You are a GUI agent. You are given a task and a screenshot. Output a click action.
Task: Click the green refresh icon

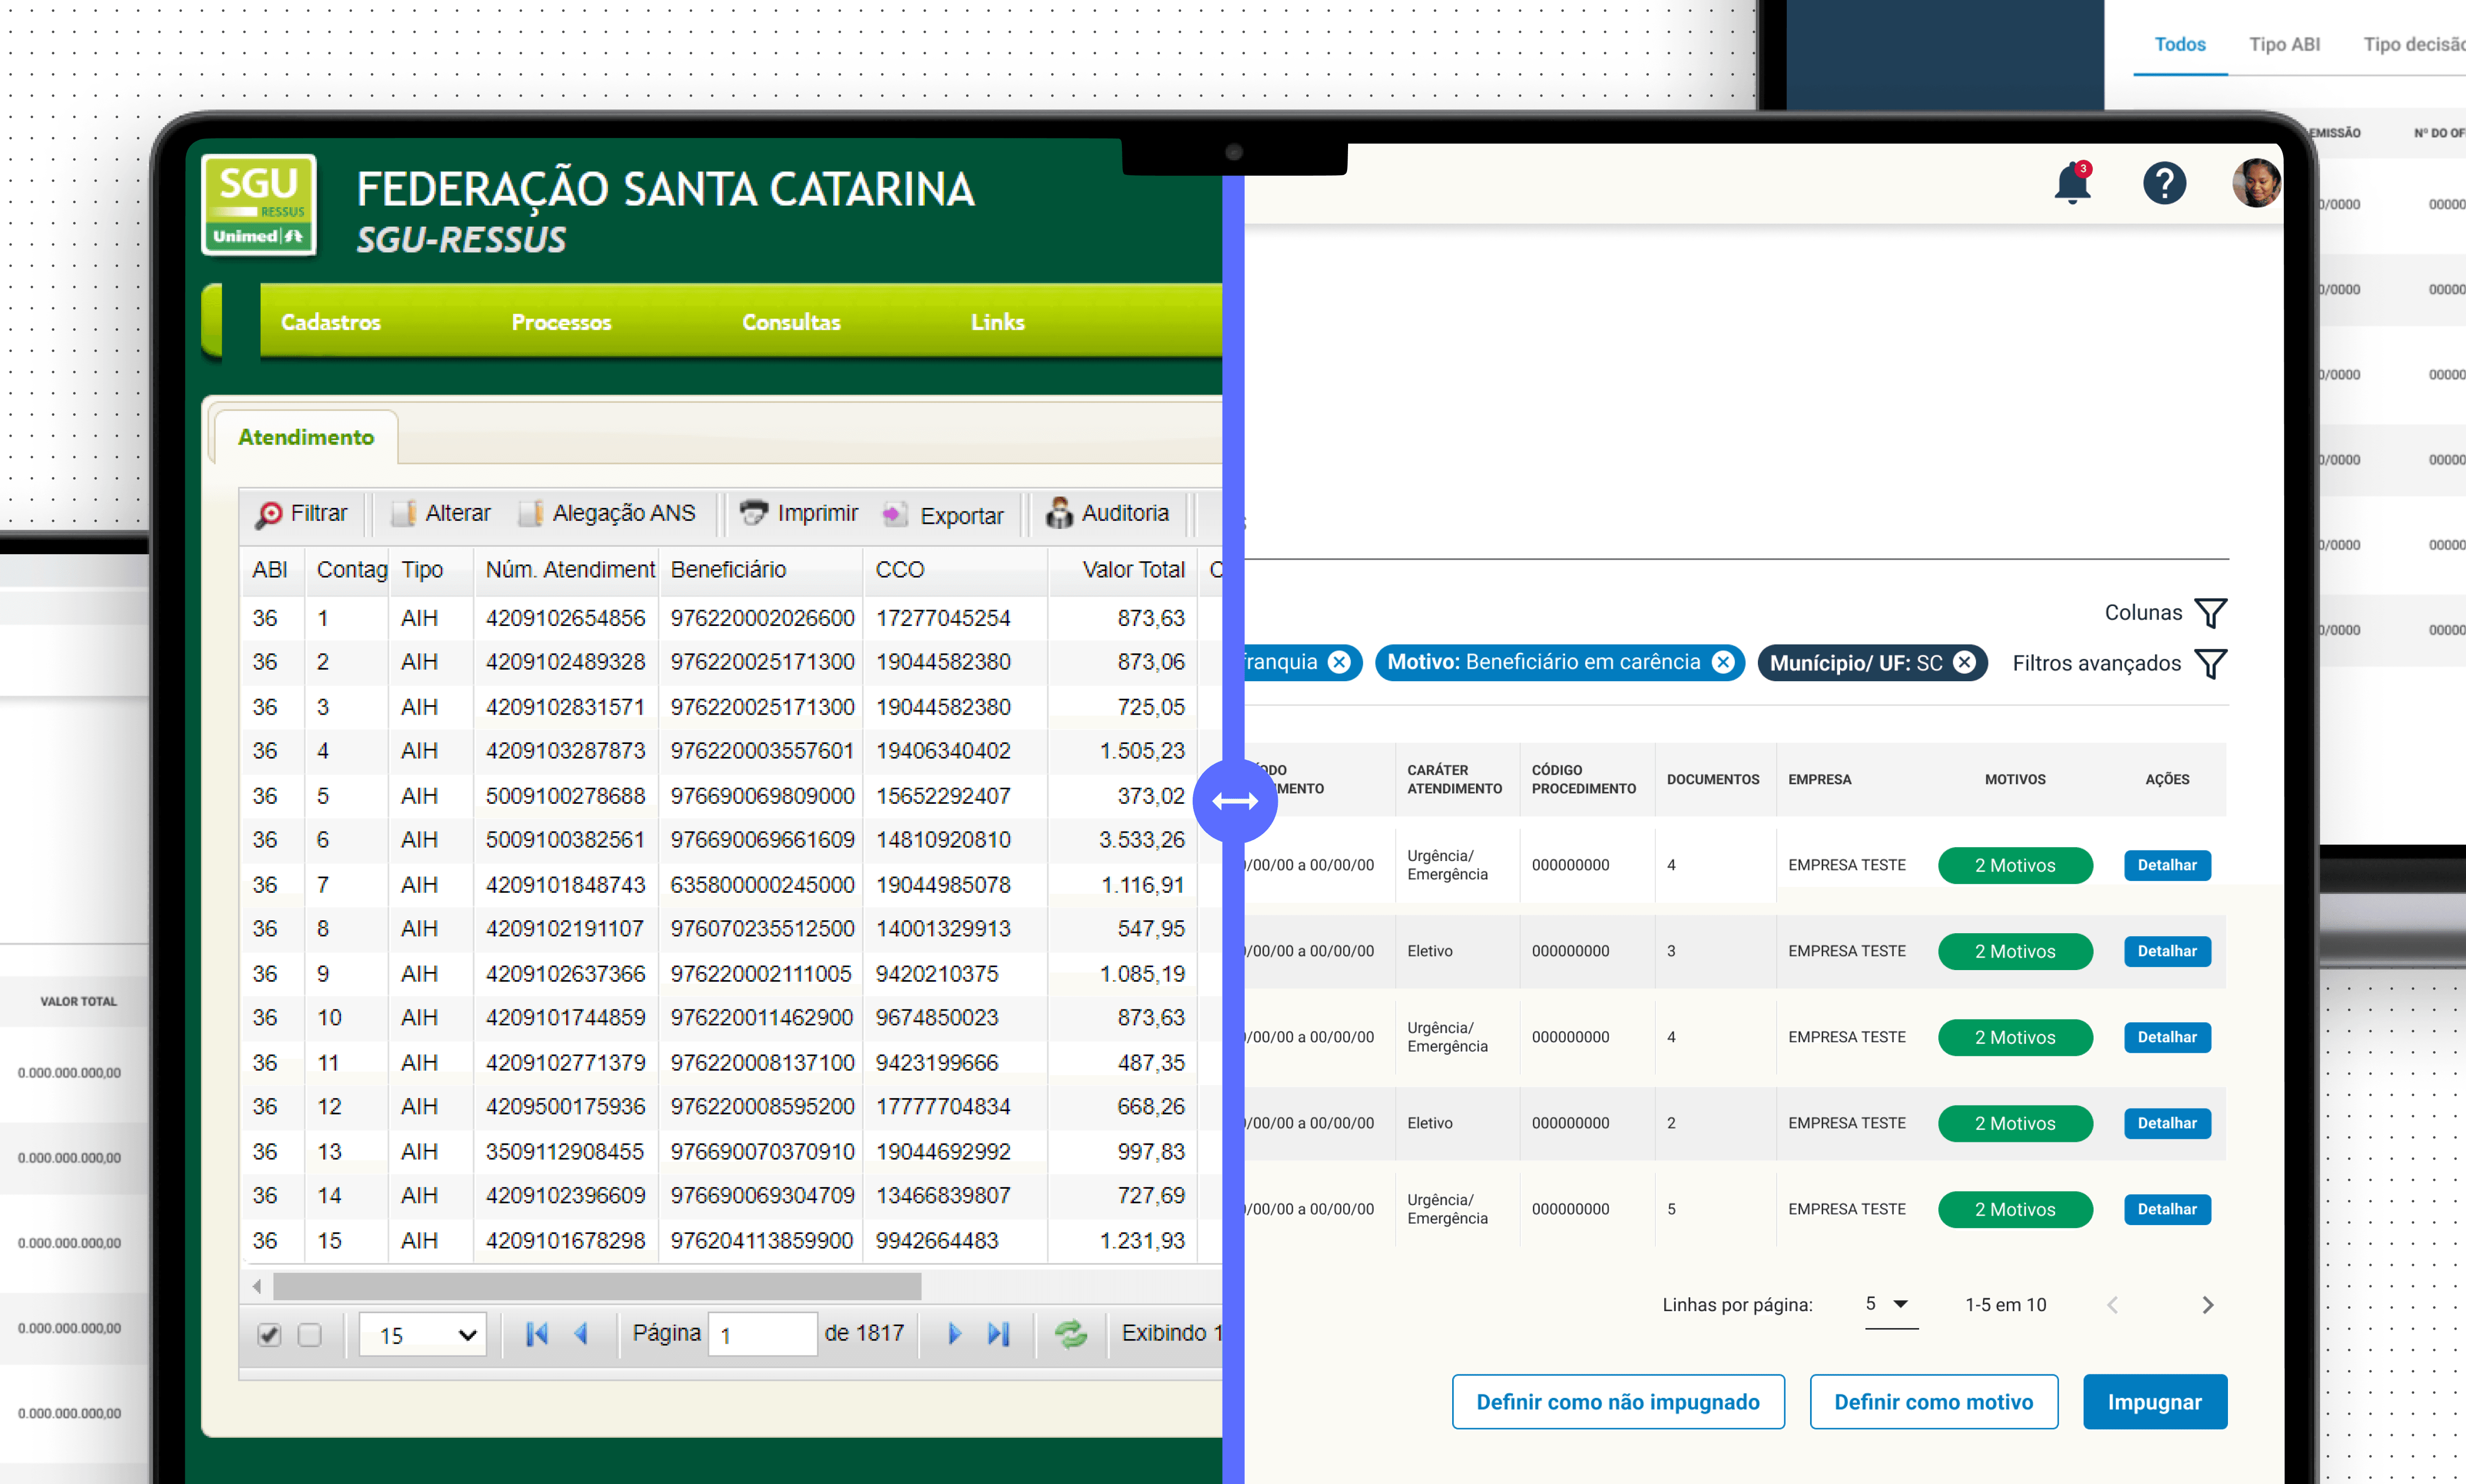tap(1071, 1334)
